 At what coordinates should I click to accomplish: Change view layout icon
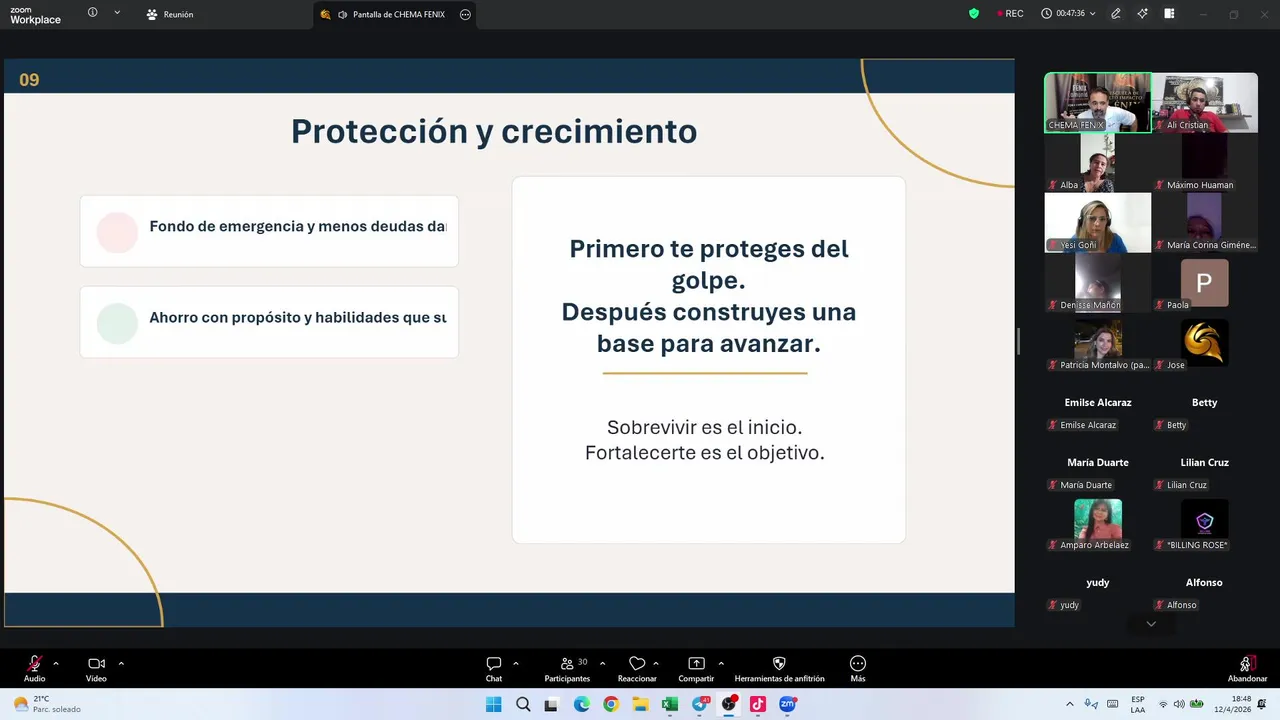(x=1168, y=14)
